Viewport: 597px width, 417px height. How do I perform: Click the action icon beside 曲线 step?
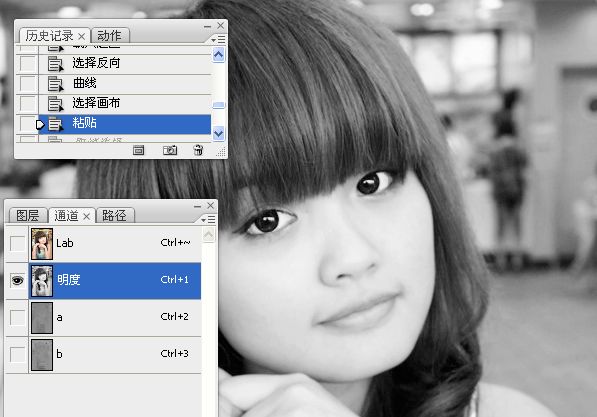[56, 83]
